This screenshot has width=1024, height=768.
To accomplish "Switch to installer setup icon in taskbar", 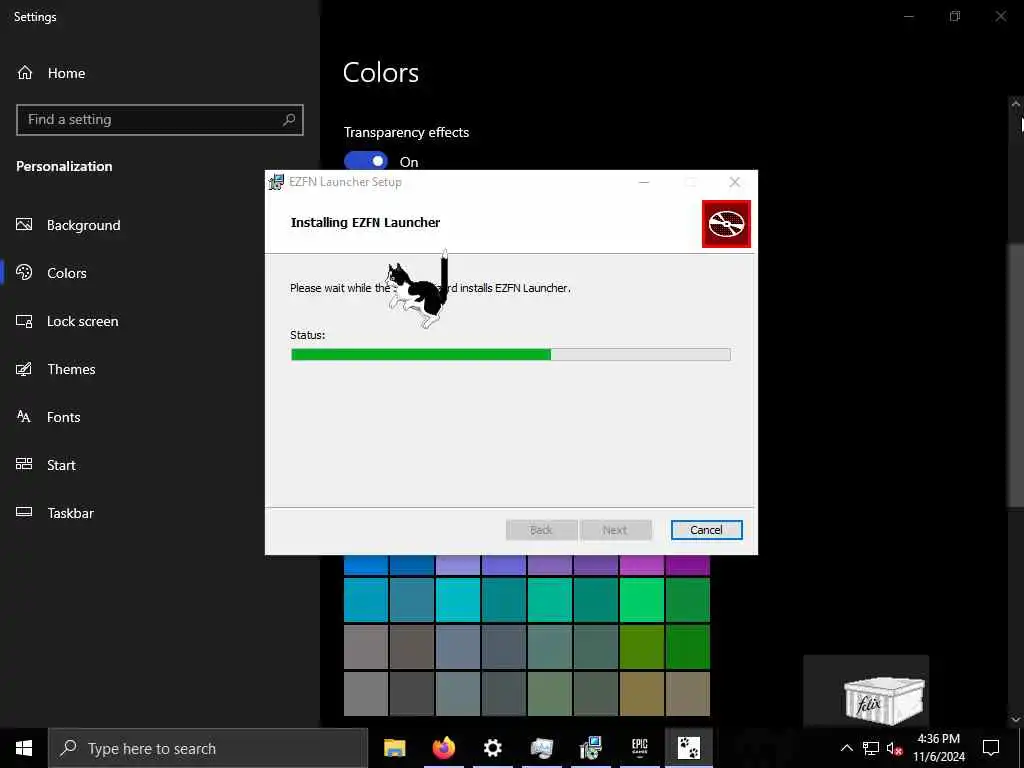I will (x=590, y=748).
